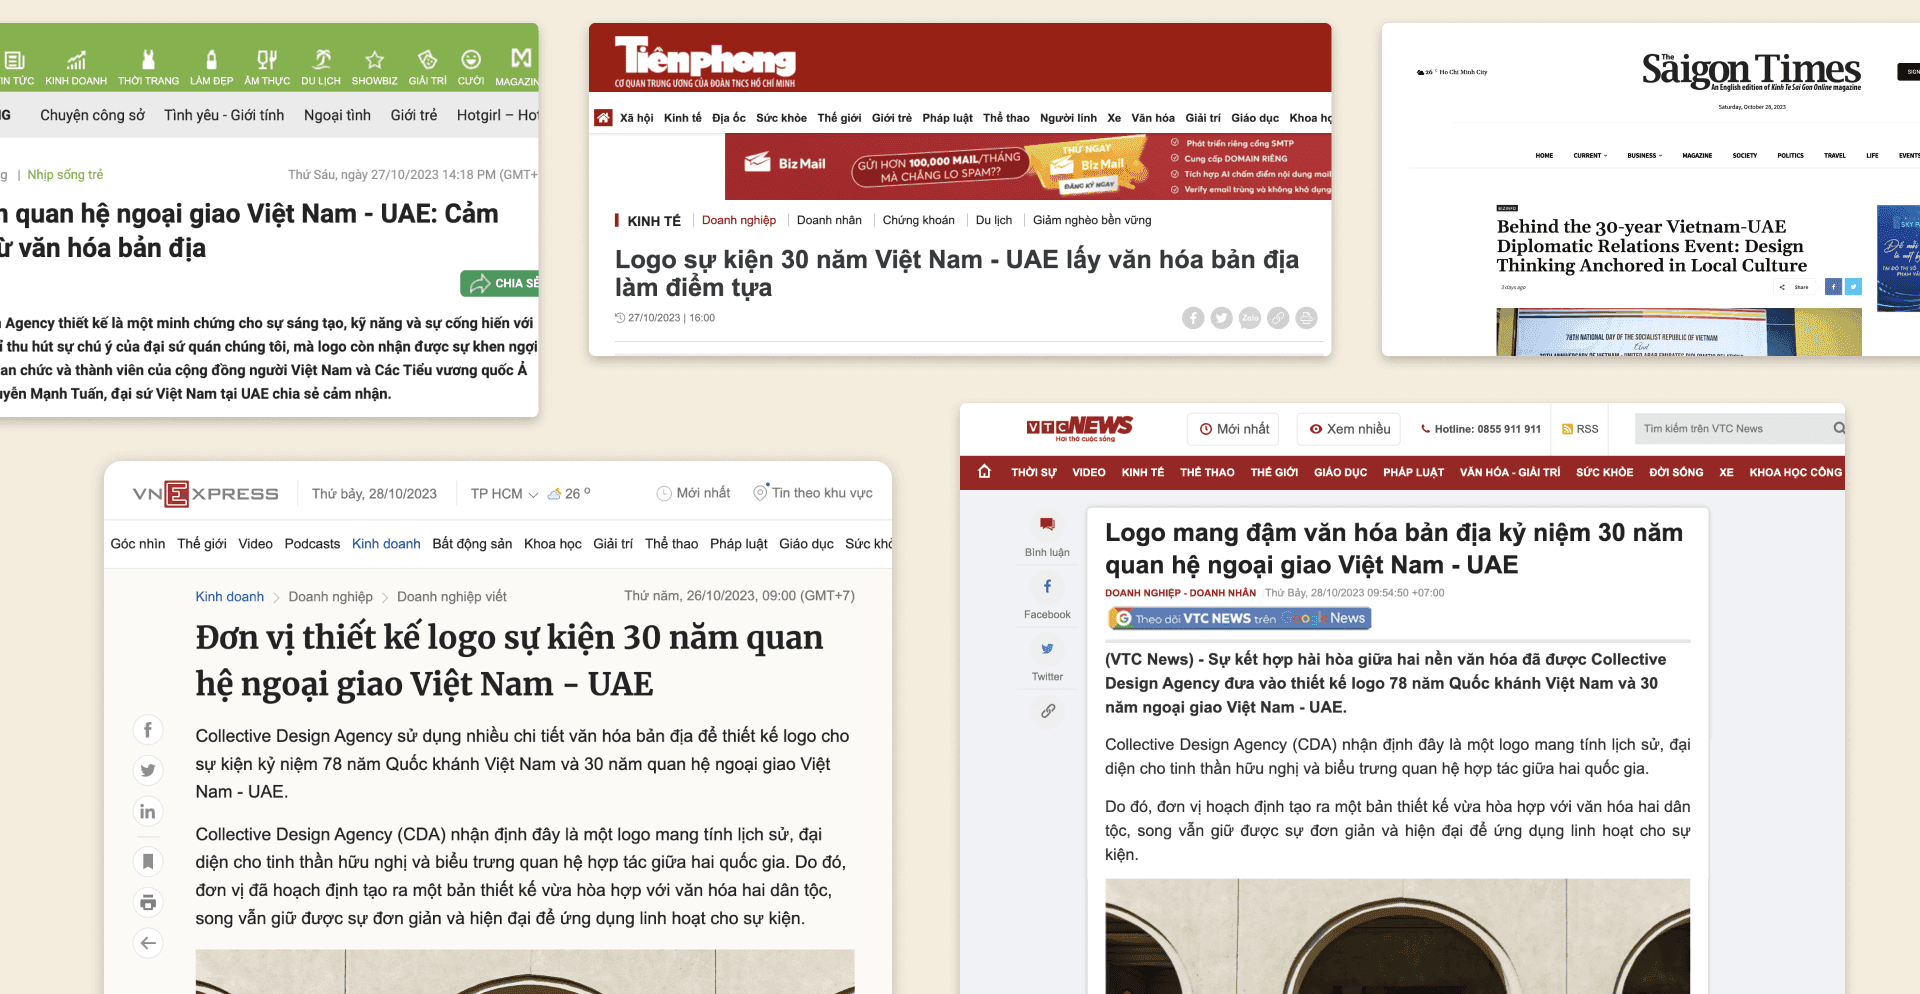Click the Kinh Doanh chart icon in green bar
Viewport: 1920px width, 994px height.
(76, 59)
